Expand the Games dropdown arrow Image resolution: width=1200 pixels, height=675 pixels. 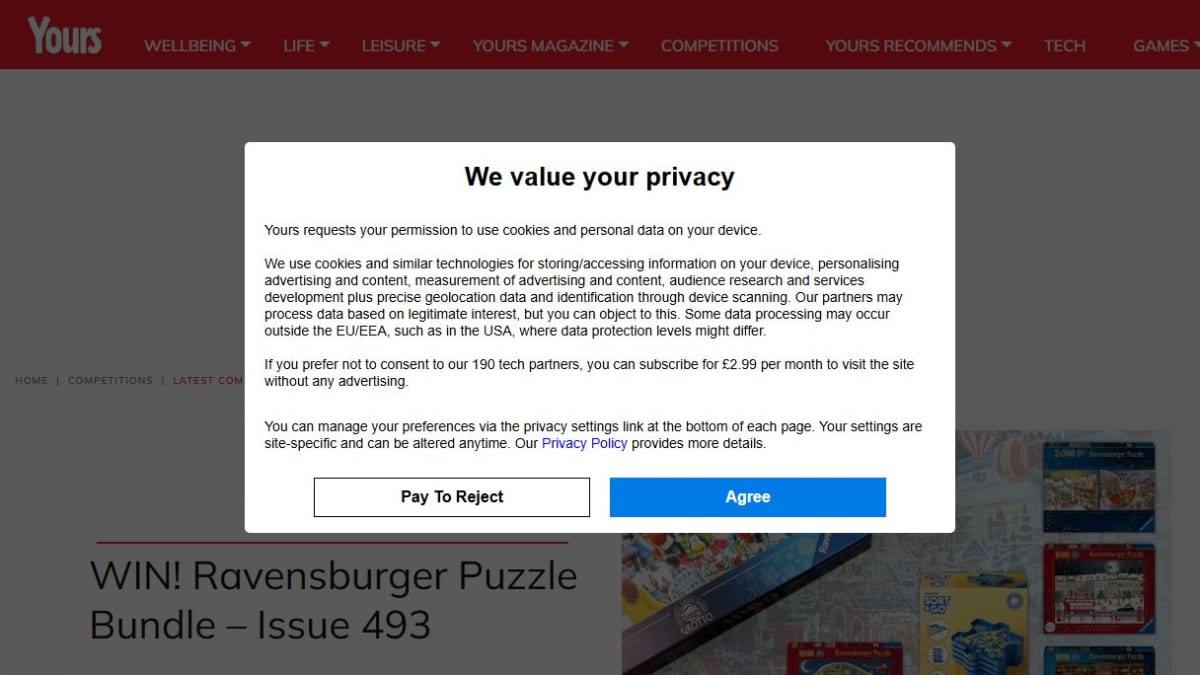click(x=1195, y=45)
